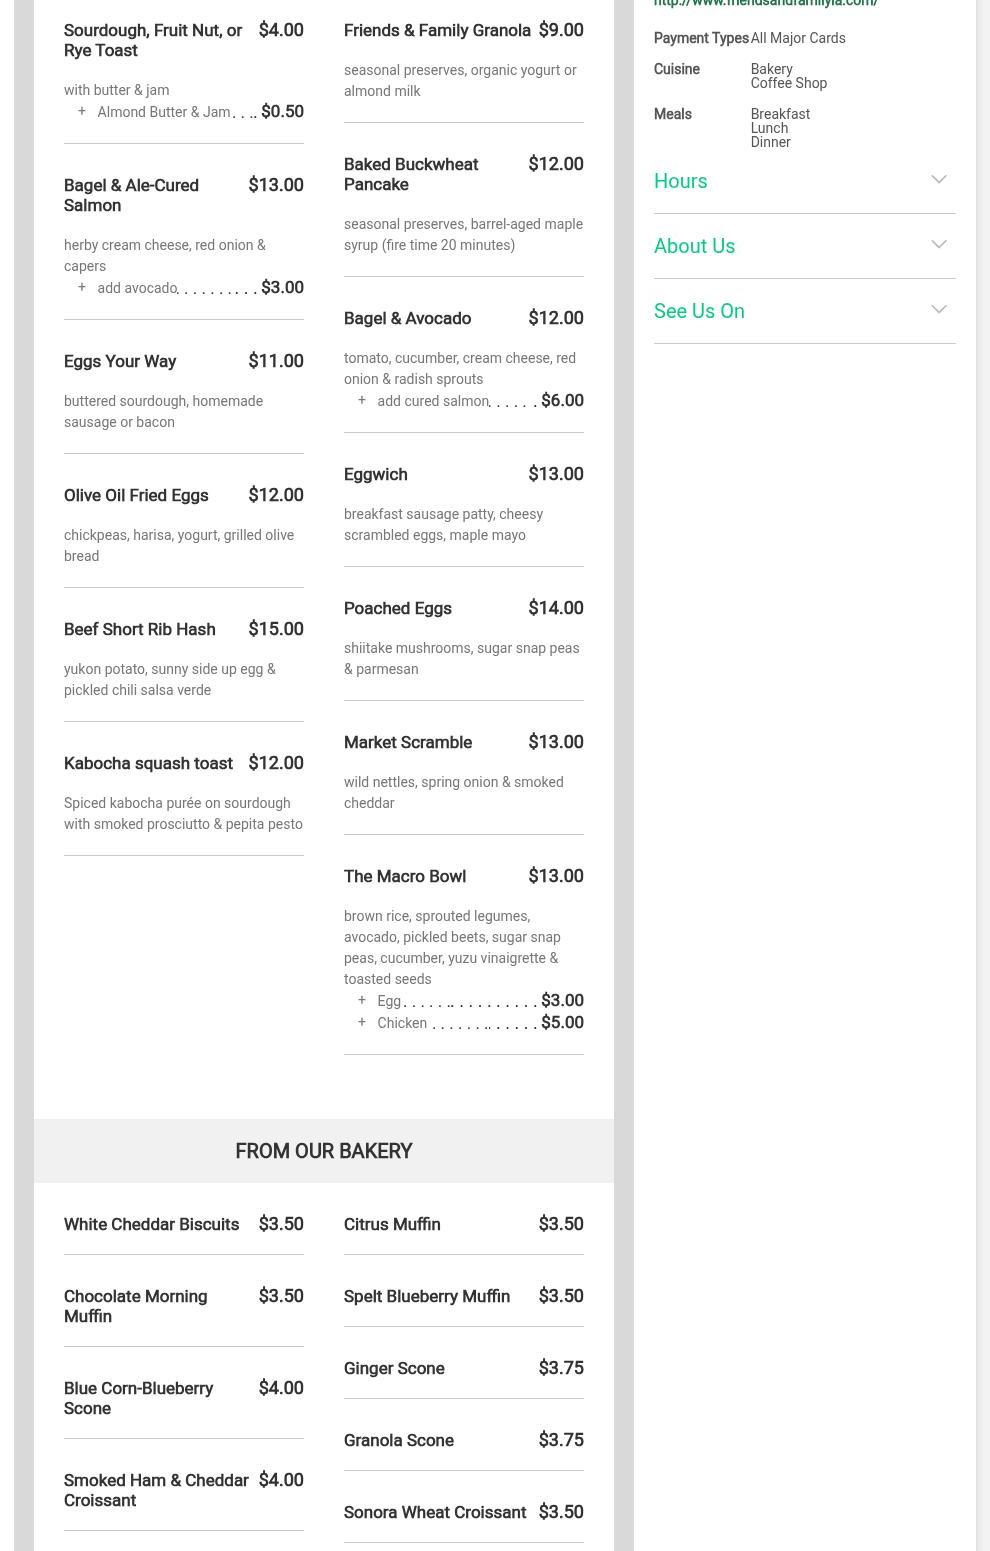Click the Baked Buckwheat Pancake title
Viewport: 990px width, 1551px height.
point(411,174)
